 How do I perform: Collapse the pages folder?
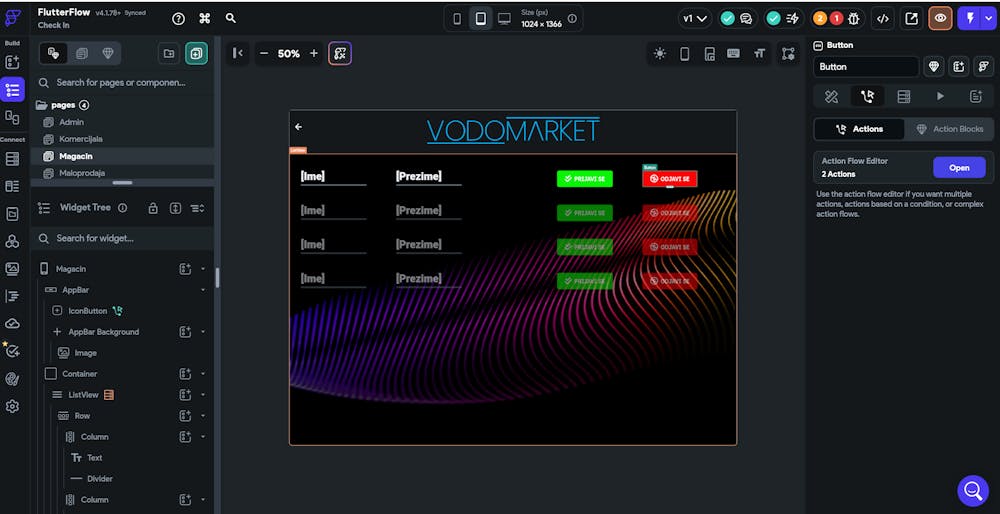(x=41, y=105)
